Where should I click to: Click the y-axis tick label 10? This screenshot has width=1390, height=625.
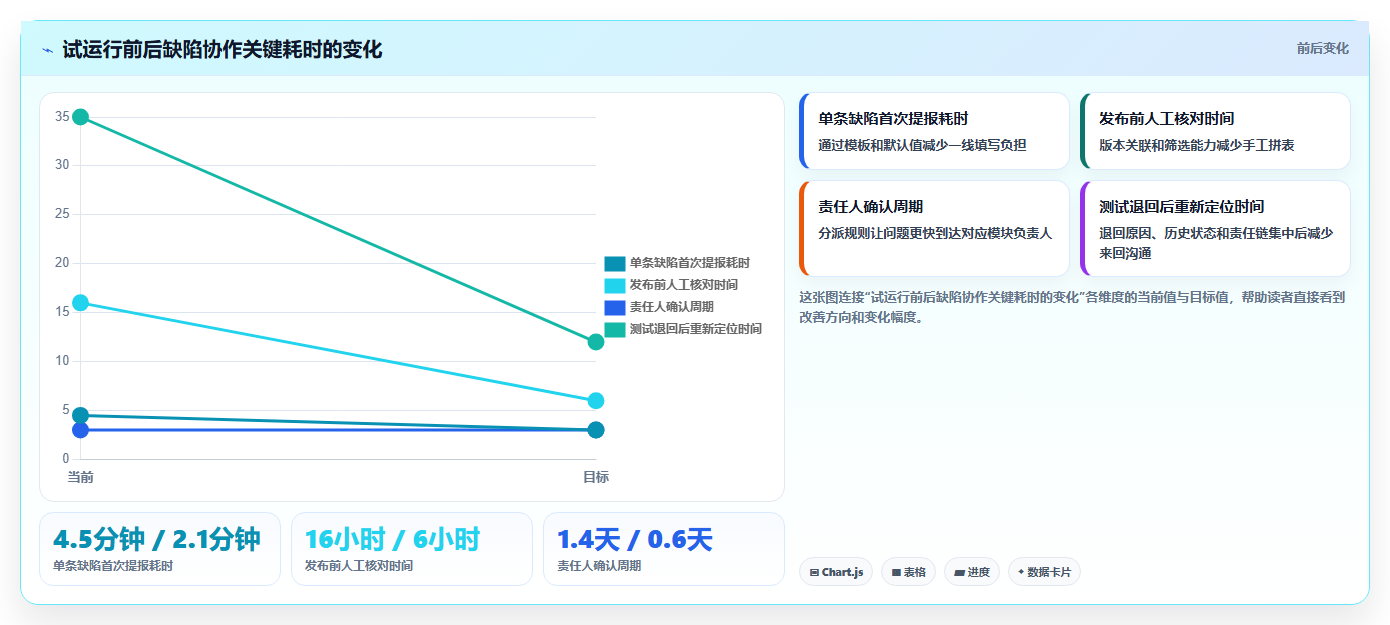coord(62,361)
